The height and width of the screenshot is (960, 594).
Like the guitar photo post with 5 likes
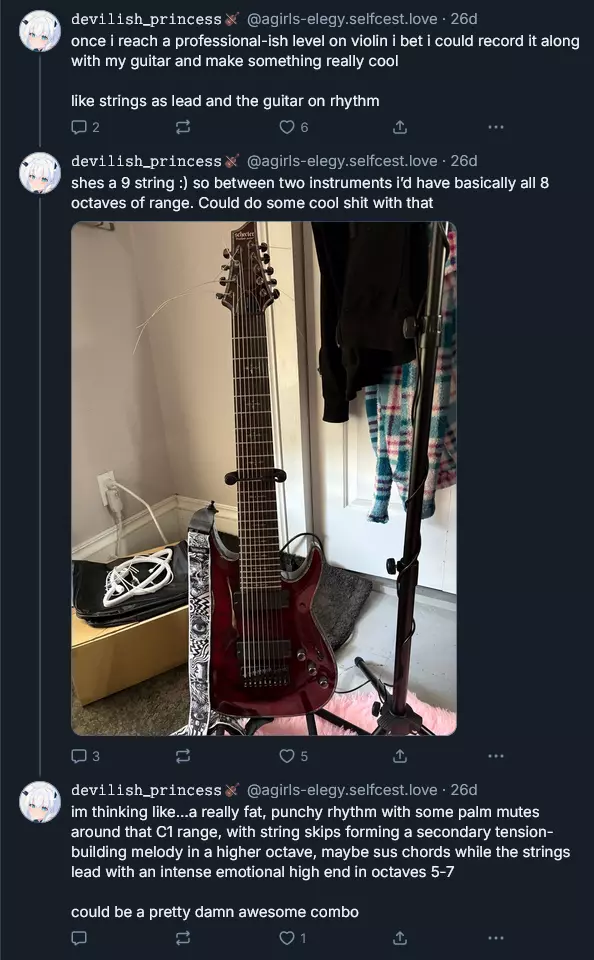tap(293, 756)
